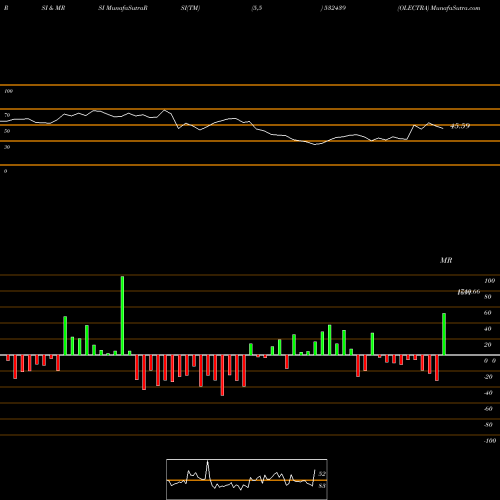Click the "SI(TM)" header label
Viewport: 500px width, 500px height.
190,8
